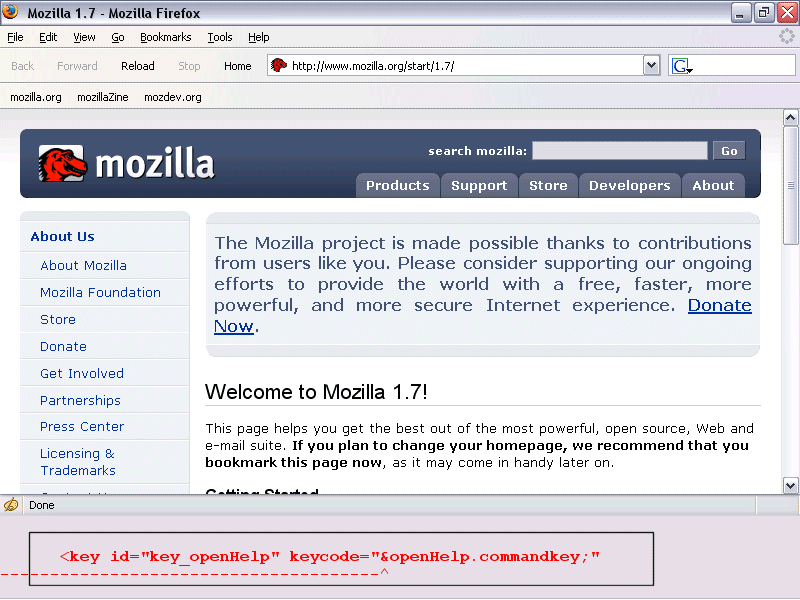
Task: Open the Developers tab
Action: tap(629, 185)
